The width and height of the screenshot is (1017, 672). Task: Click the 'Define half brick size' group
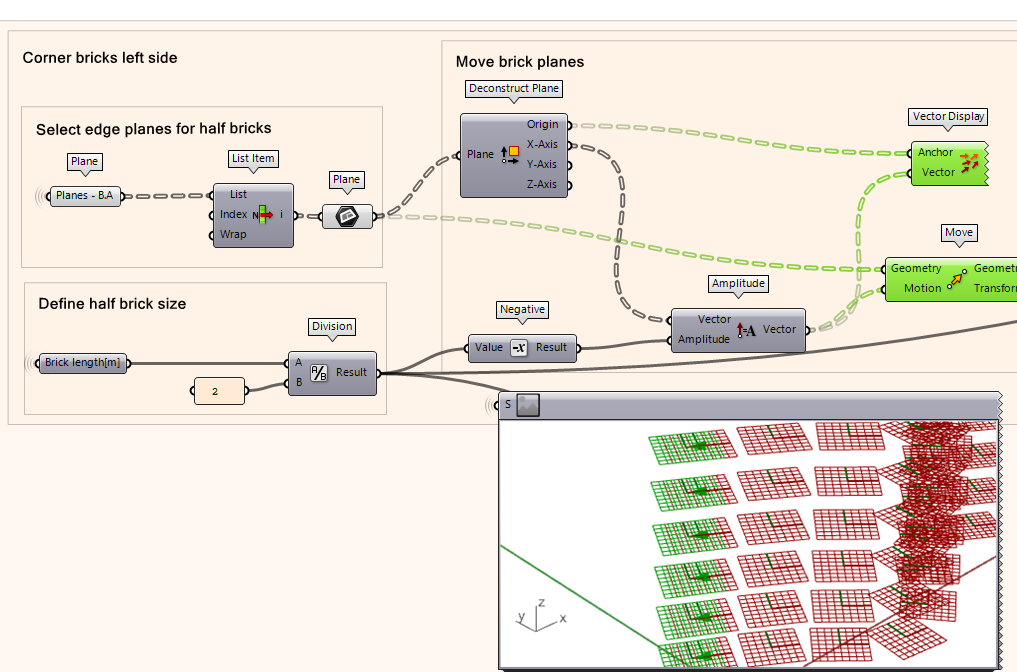pyautogui.click(x=112, y=304)
